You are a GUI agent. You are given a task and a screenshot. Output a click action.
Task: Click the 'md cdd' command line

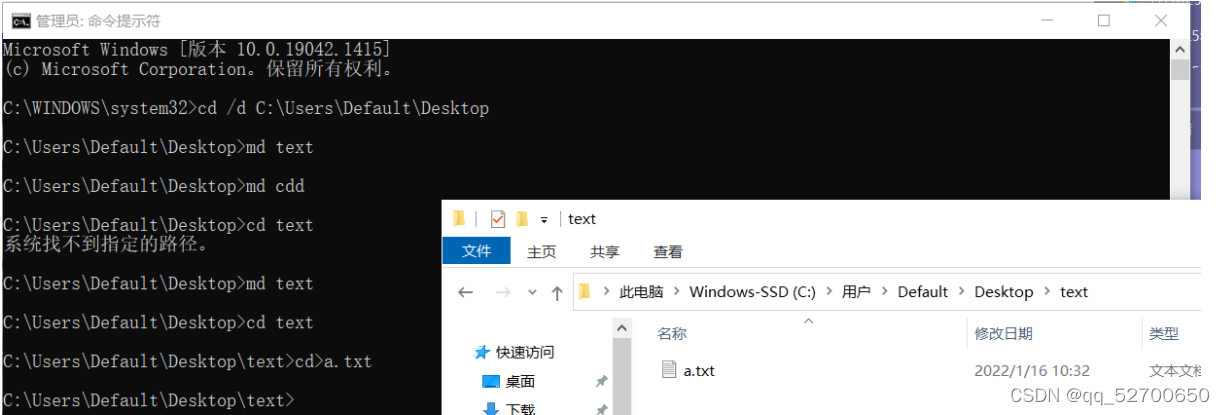pos(154,186)
